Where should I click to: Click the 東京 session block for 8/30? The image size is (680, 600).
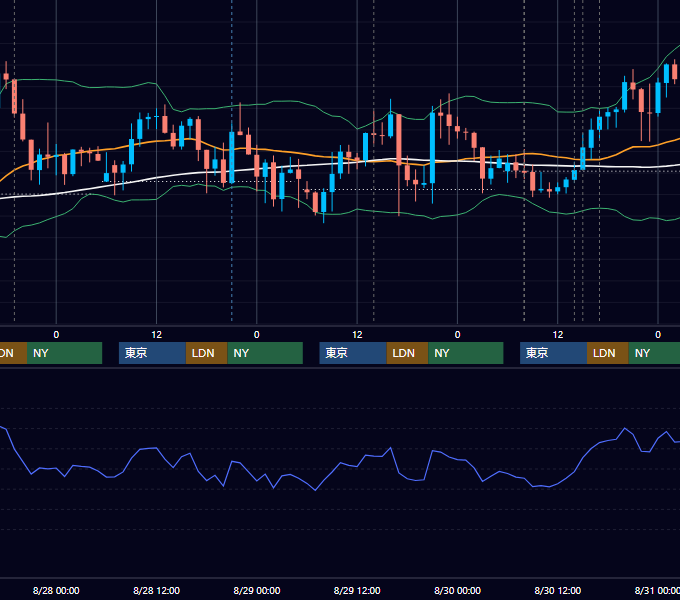point(554,353)
